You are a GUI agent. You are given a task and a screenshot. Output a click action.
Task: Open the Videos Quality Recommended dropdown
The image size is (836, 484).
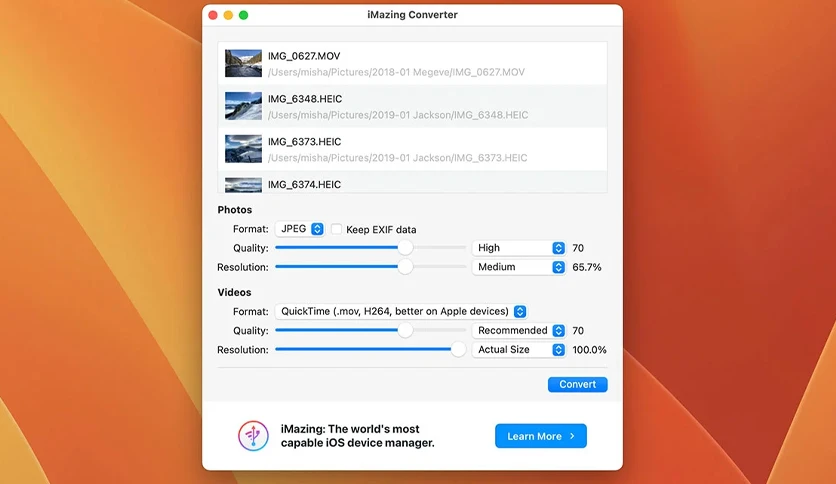tap(518, 330)
